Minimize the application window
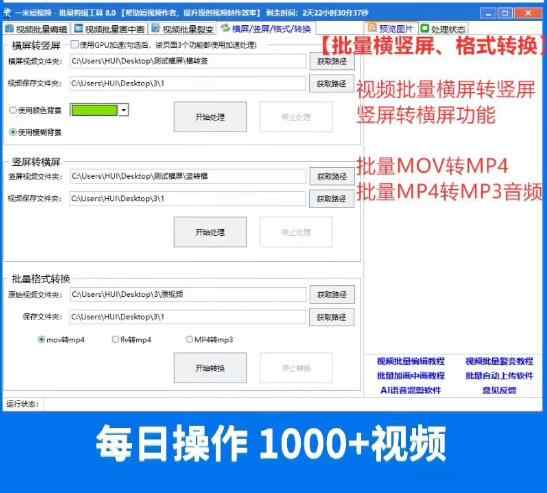The height and width of the screenshot is (493, 547). (488, 13)
